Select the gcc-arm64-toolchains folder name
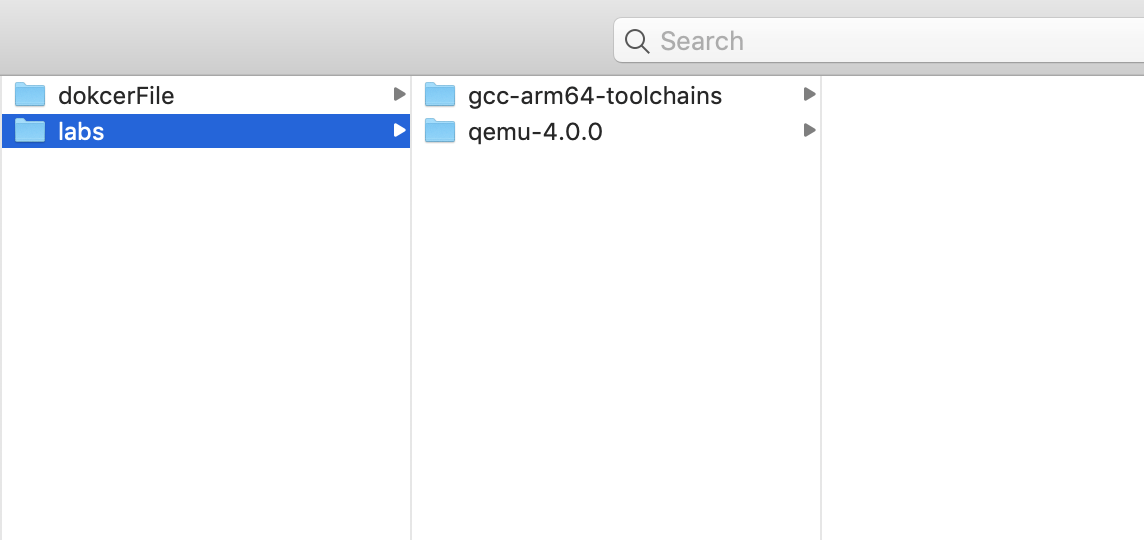The image size is (1144, 540). (595, 96)
